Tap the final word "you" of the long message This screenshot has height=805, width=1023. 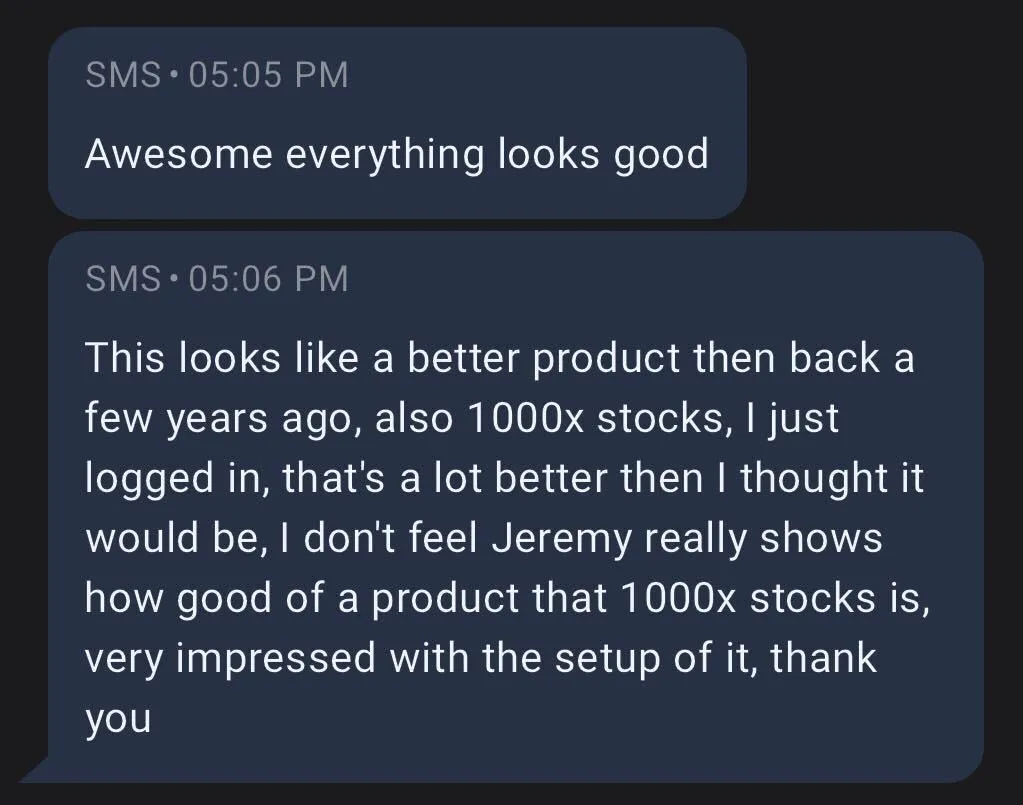point(118,720)
